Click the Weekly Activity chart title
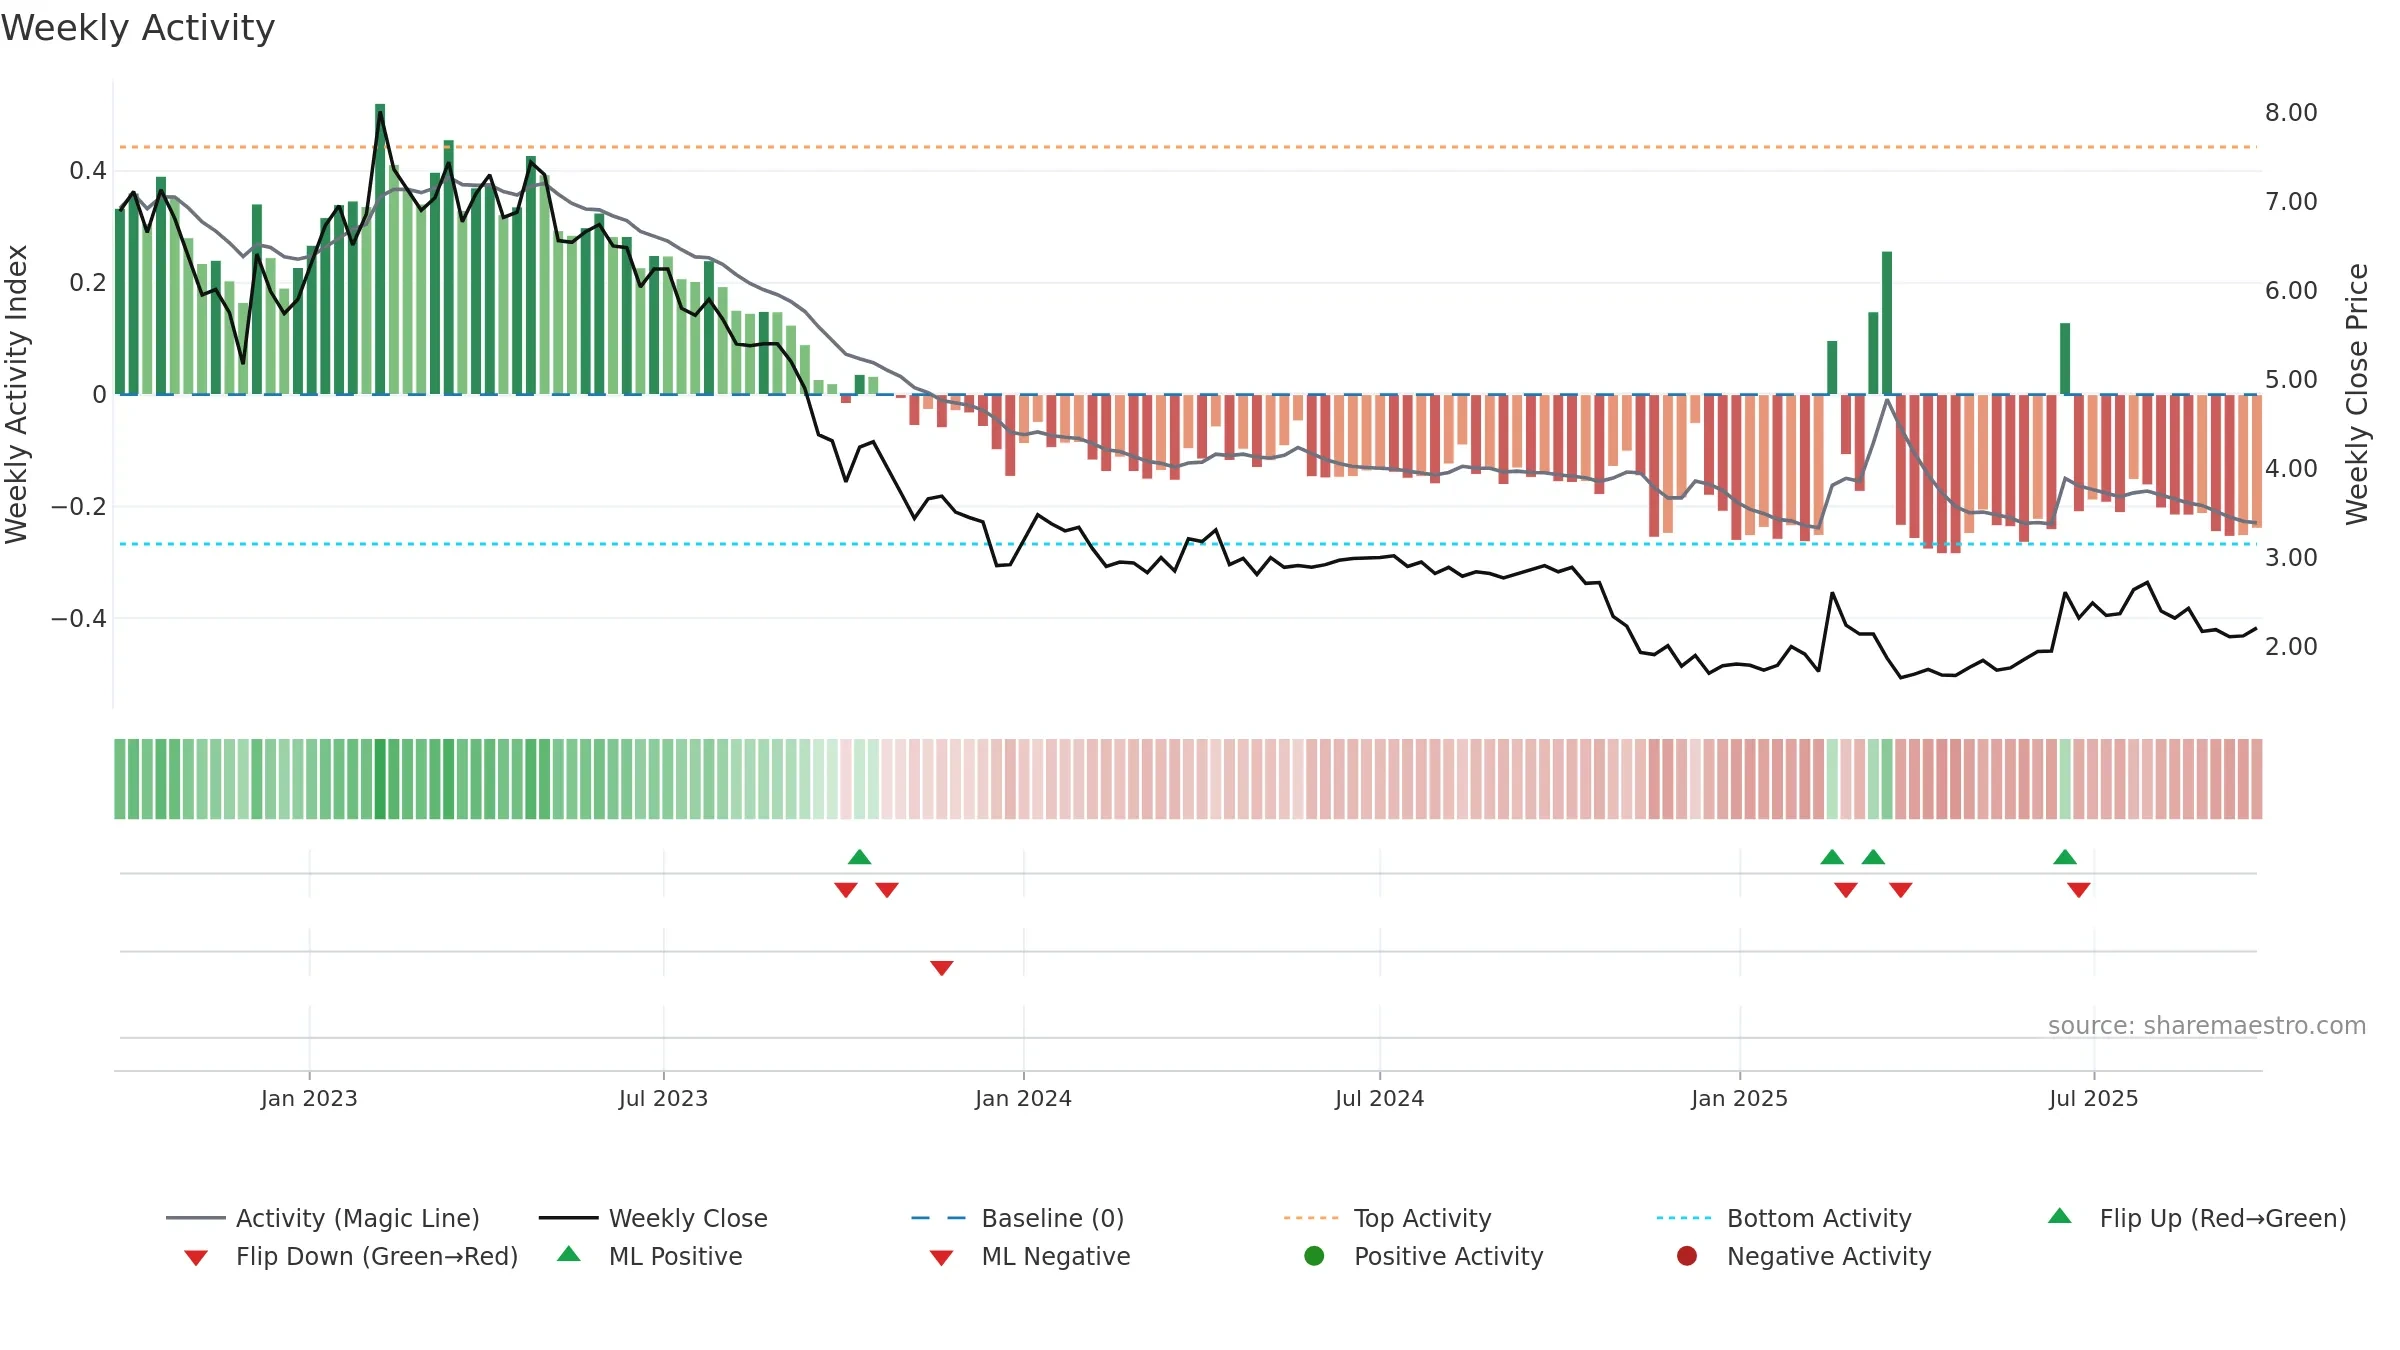Screen dimensions: 2400x1350 click(138, 28)
